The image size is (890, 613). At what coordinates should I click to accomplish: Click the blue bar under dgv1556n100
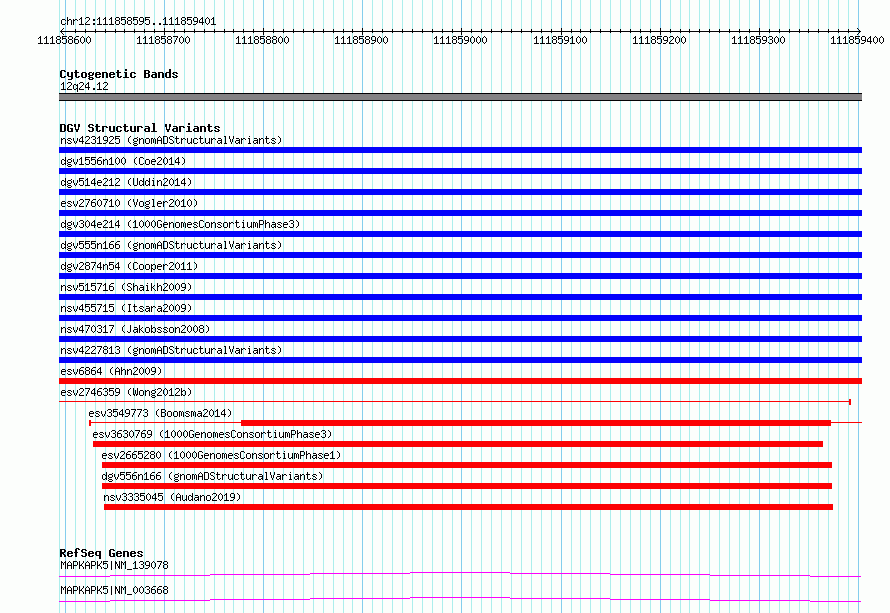460,171
